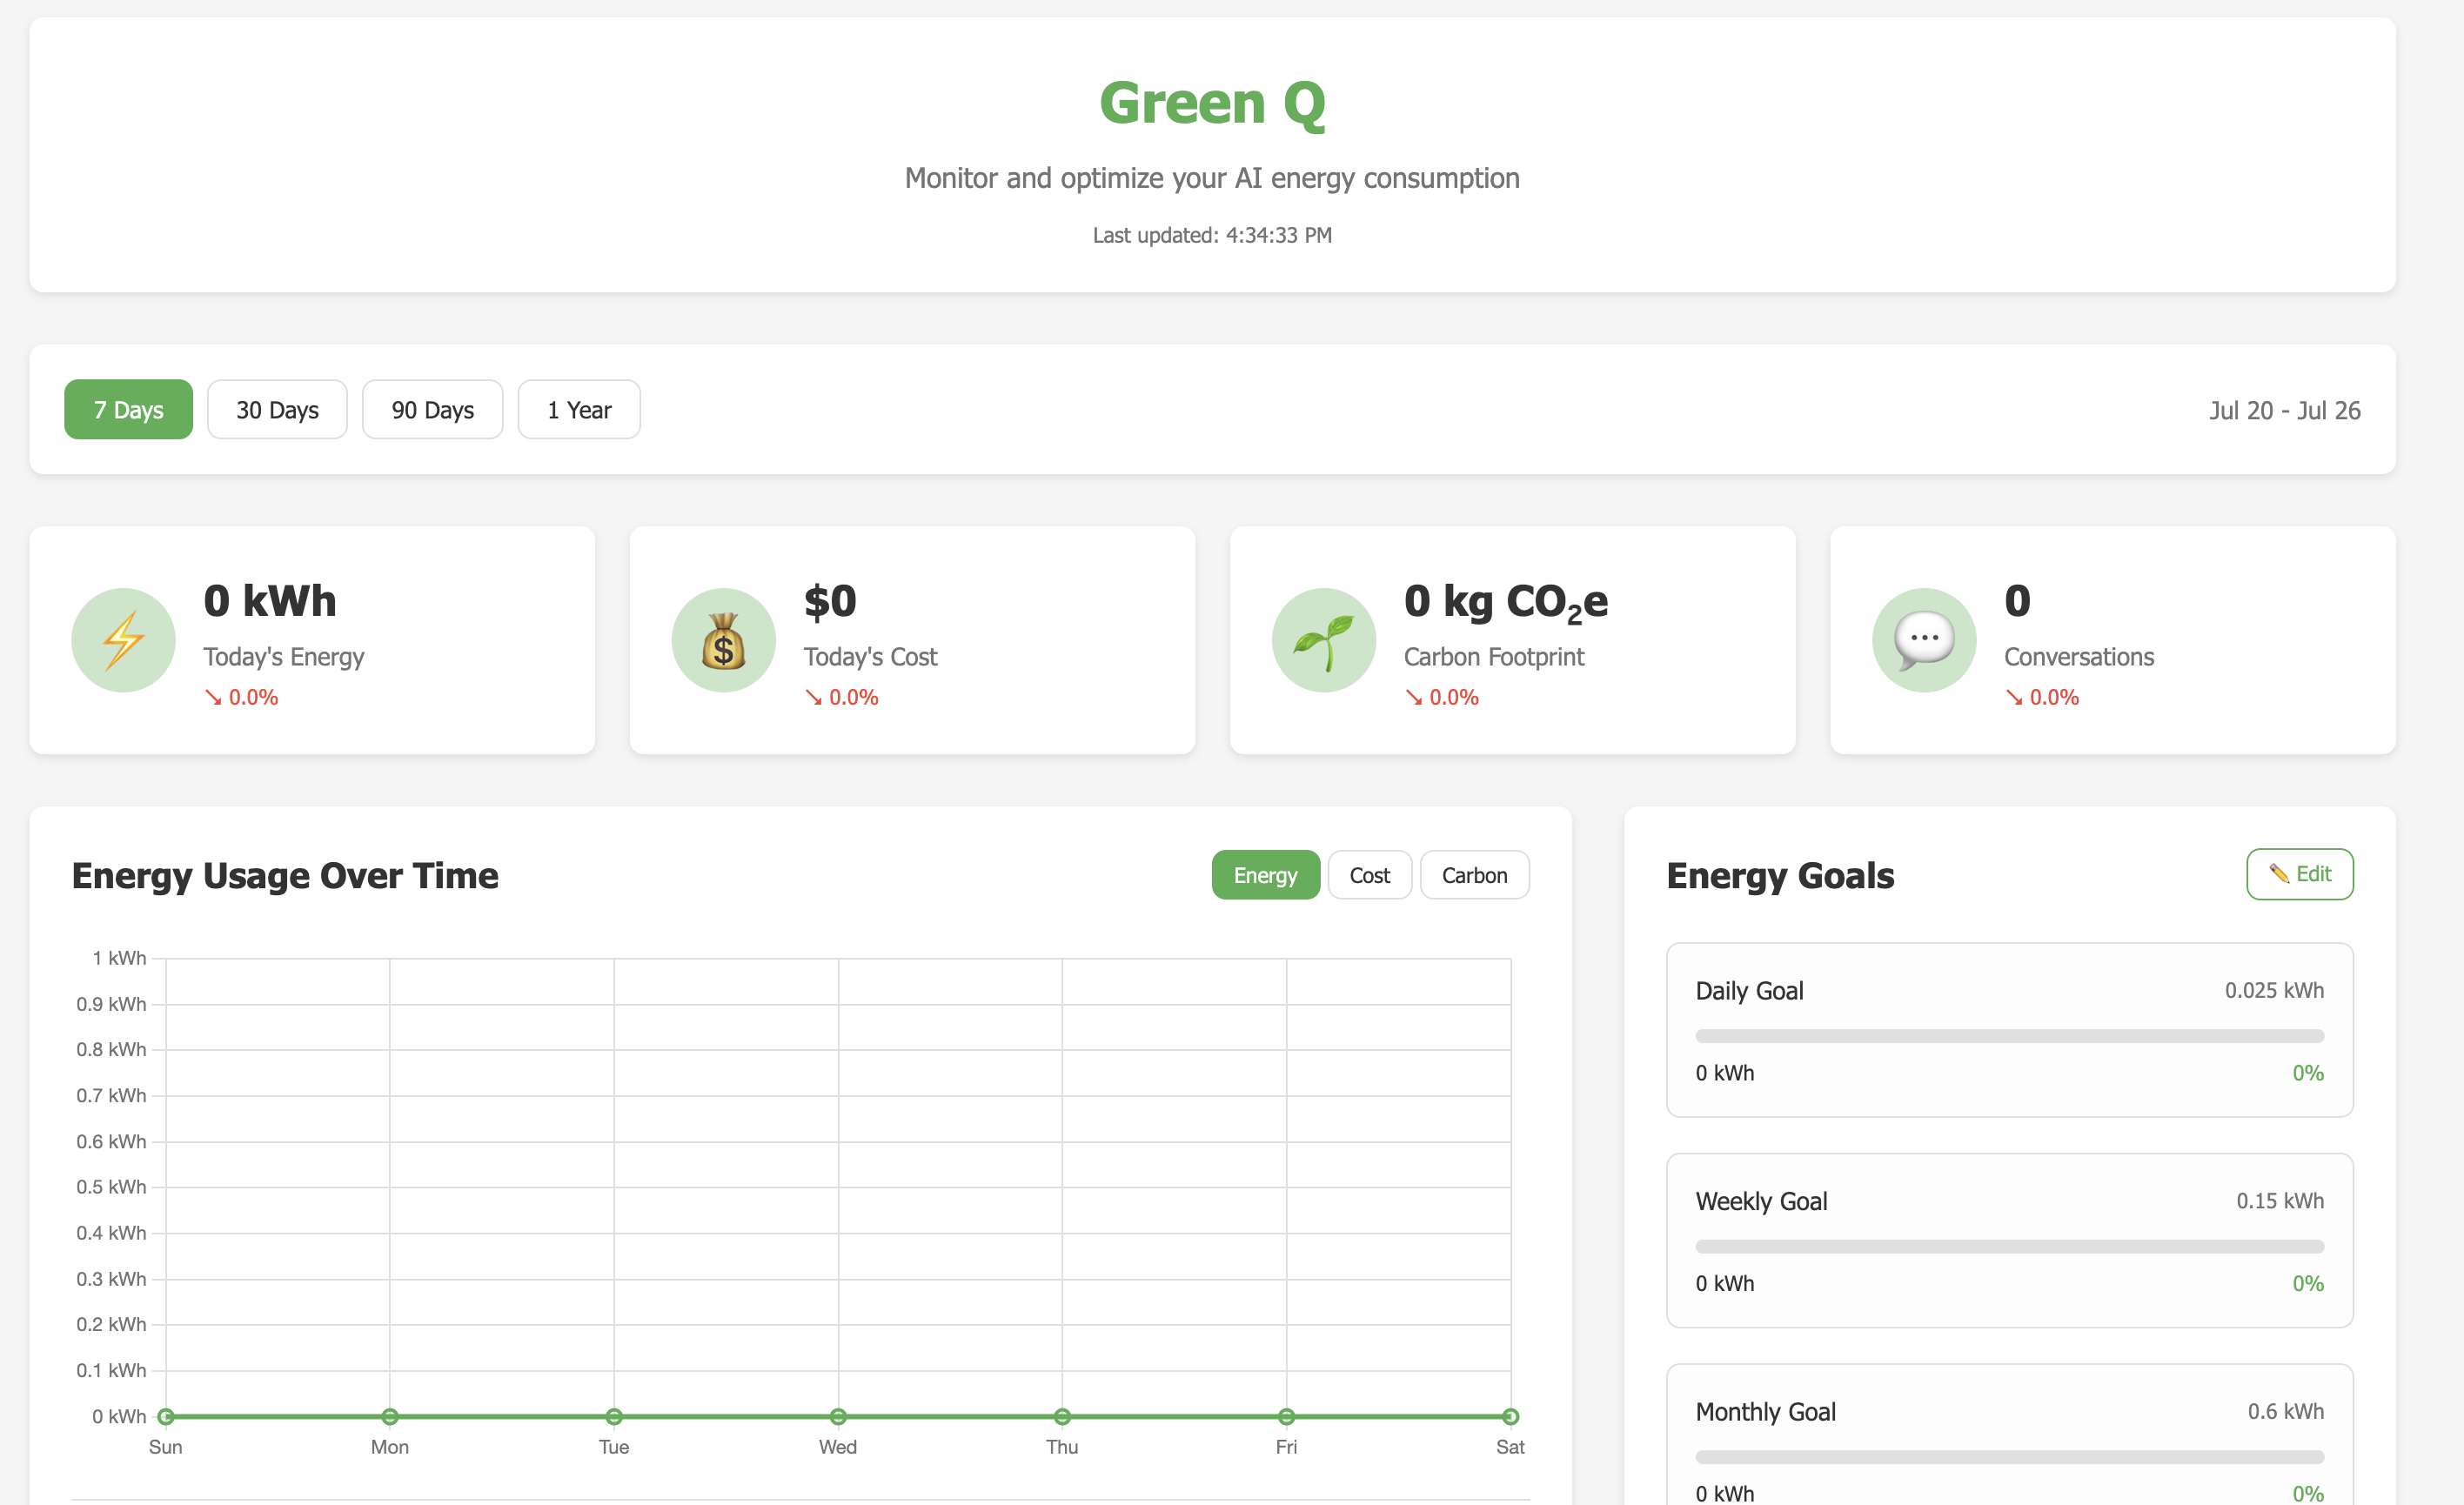The height and width of the screenshot is (1505, 2464).
Task: Click the Green Q title
Action: (x=1212, y=104)
